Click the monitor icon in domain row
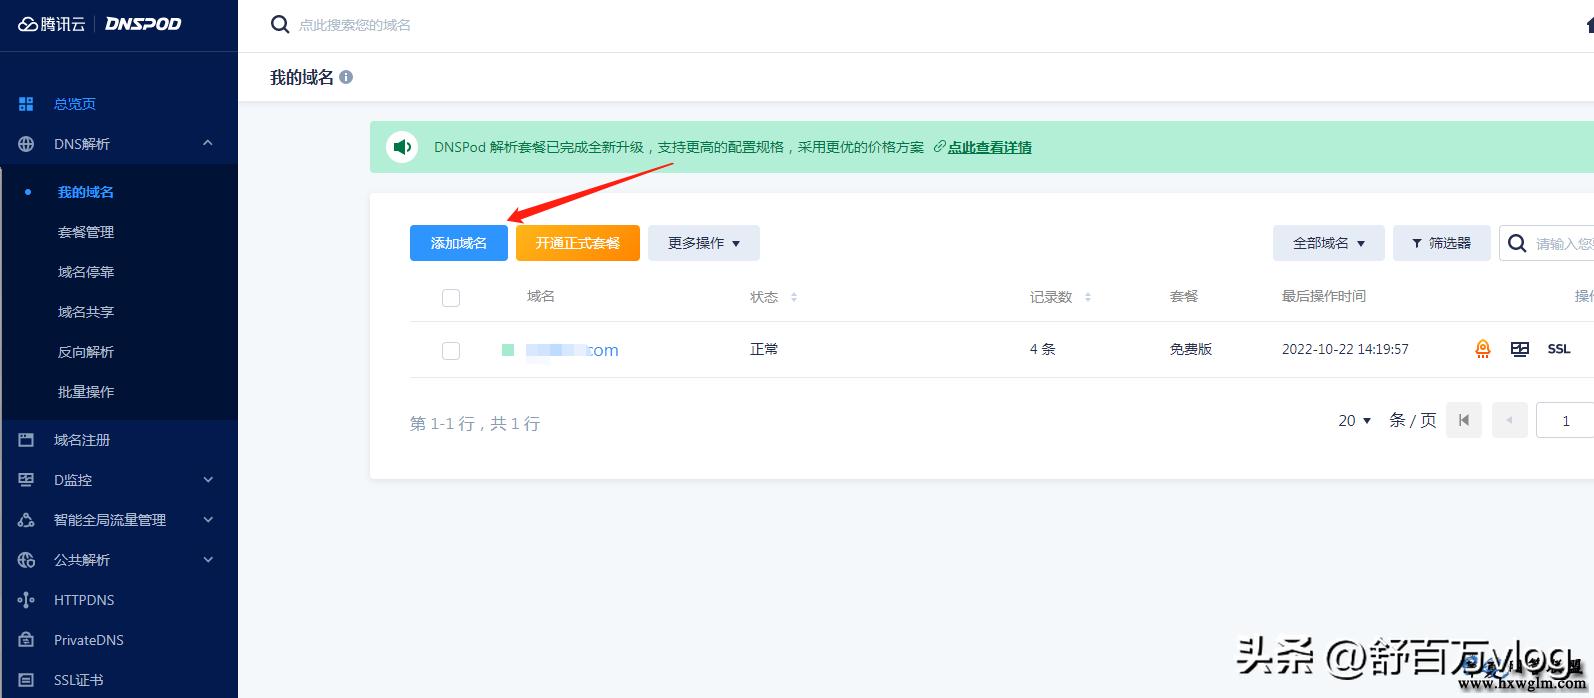 (1520, 349)
